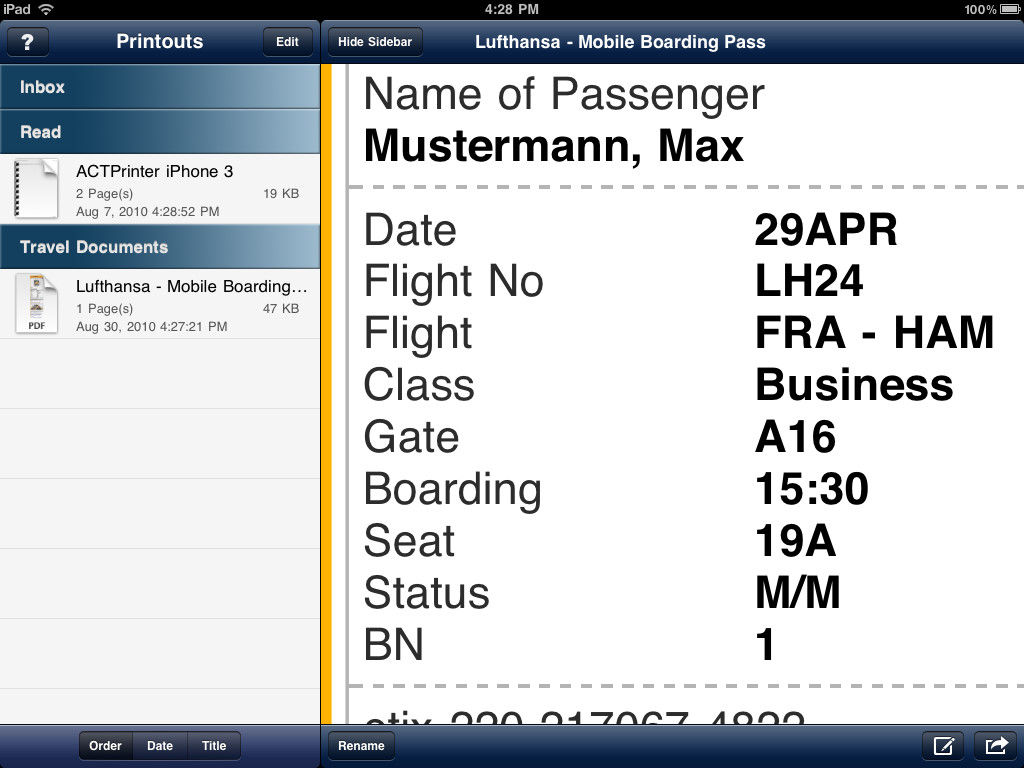Collapse the Travel Documents section header
The image size is (1024, 768).
(x=160, y=247)
